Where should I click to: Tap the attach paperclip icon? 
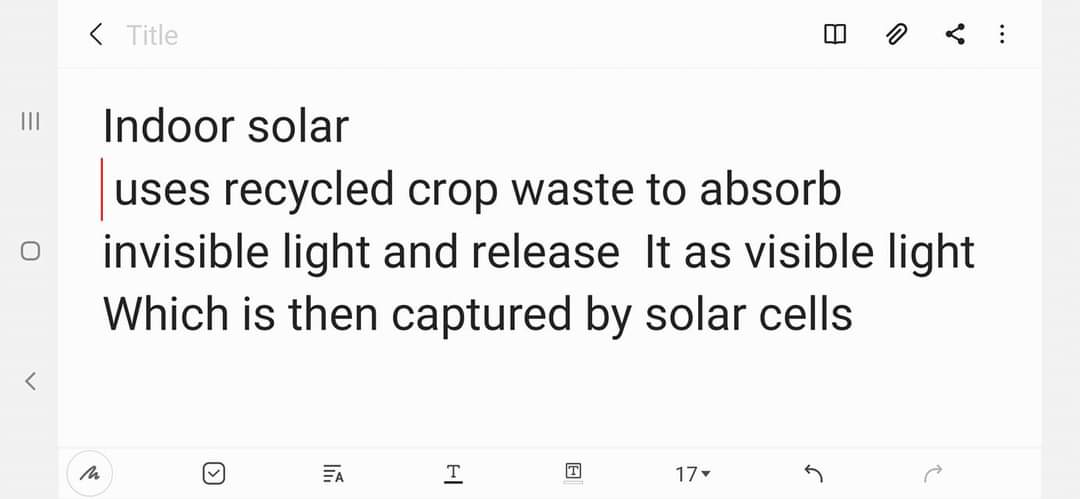896,35
